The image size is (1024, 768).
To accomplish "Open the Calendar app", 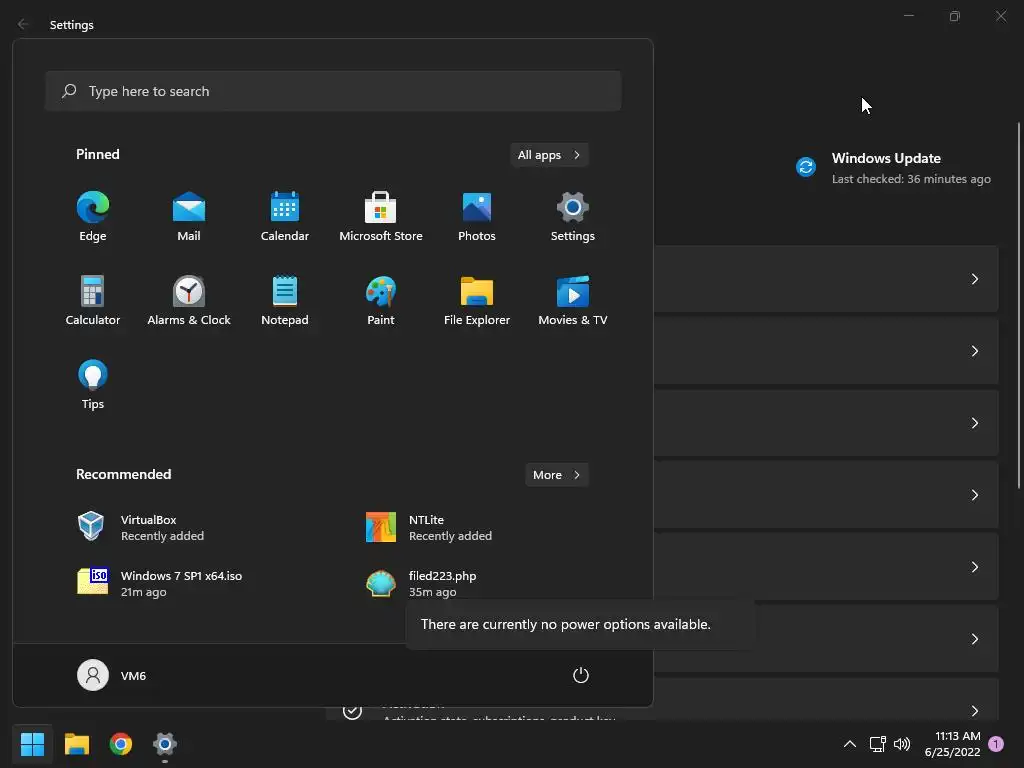I will click(285, 217).
